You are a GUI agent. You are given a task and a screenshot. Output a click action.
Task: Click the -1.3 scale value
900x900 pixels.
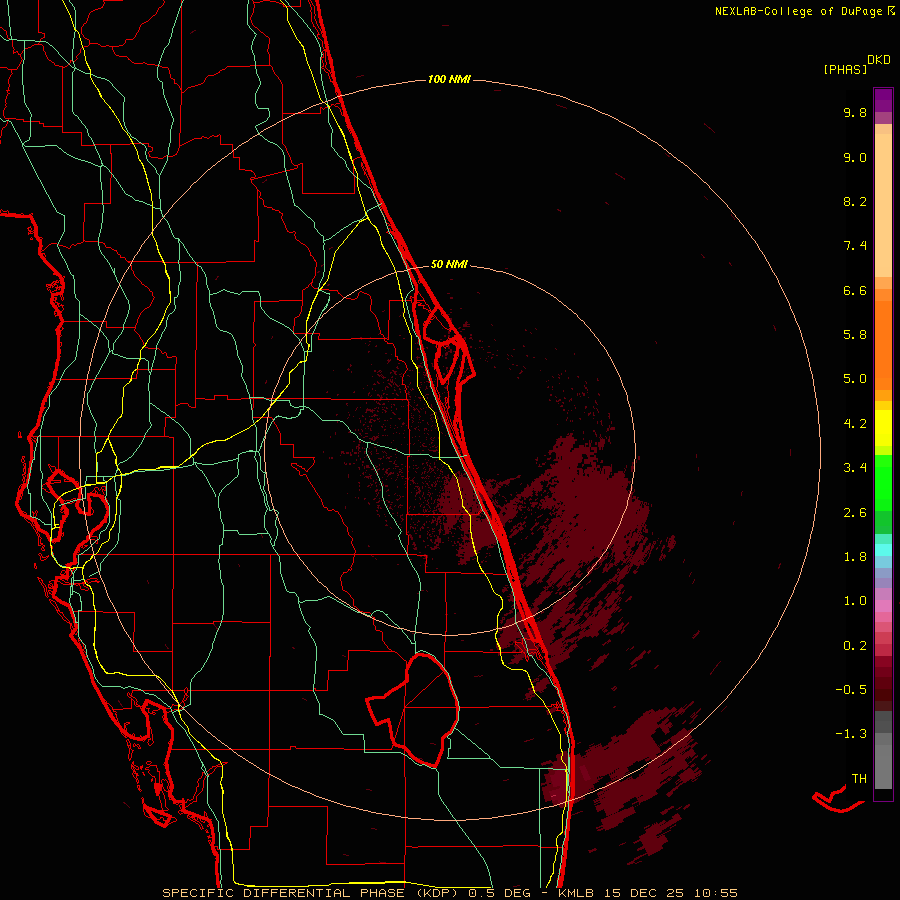(851, 734)
